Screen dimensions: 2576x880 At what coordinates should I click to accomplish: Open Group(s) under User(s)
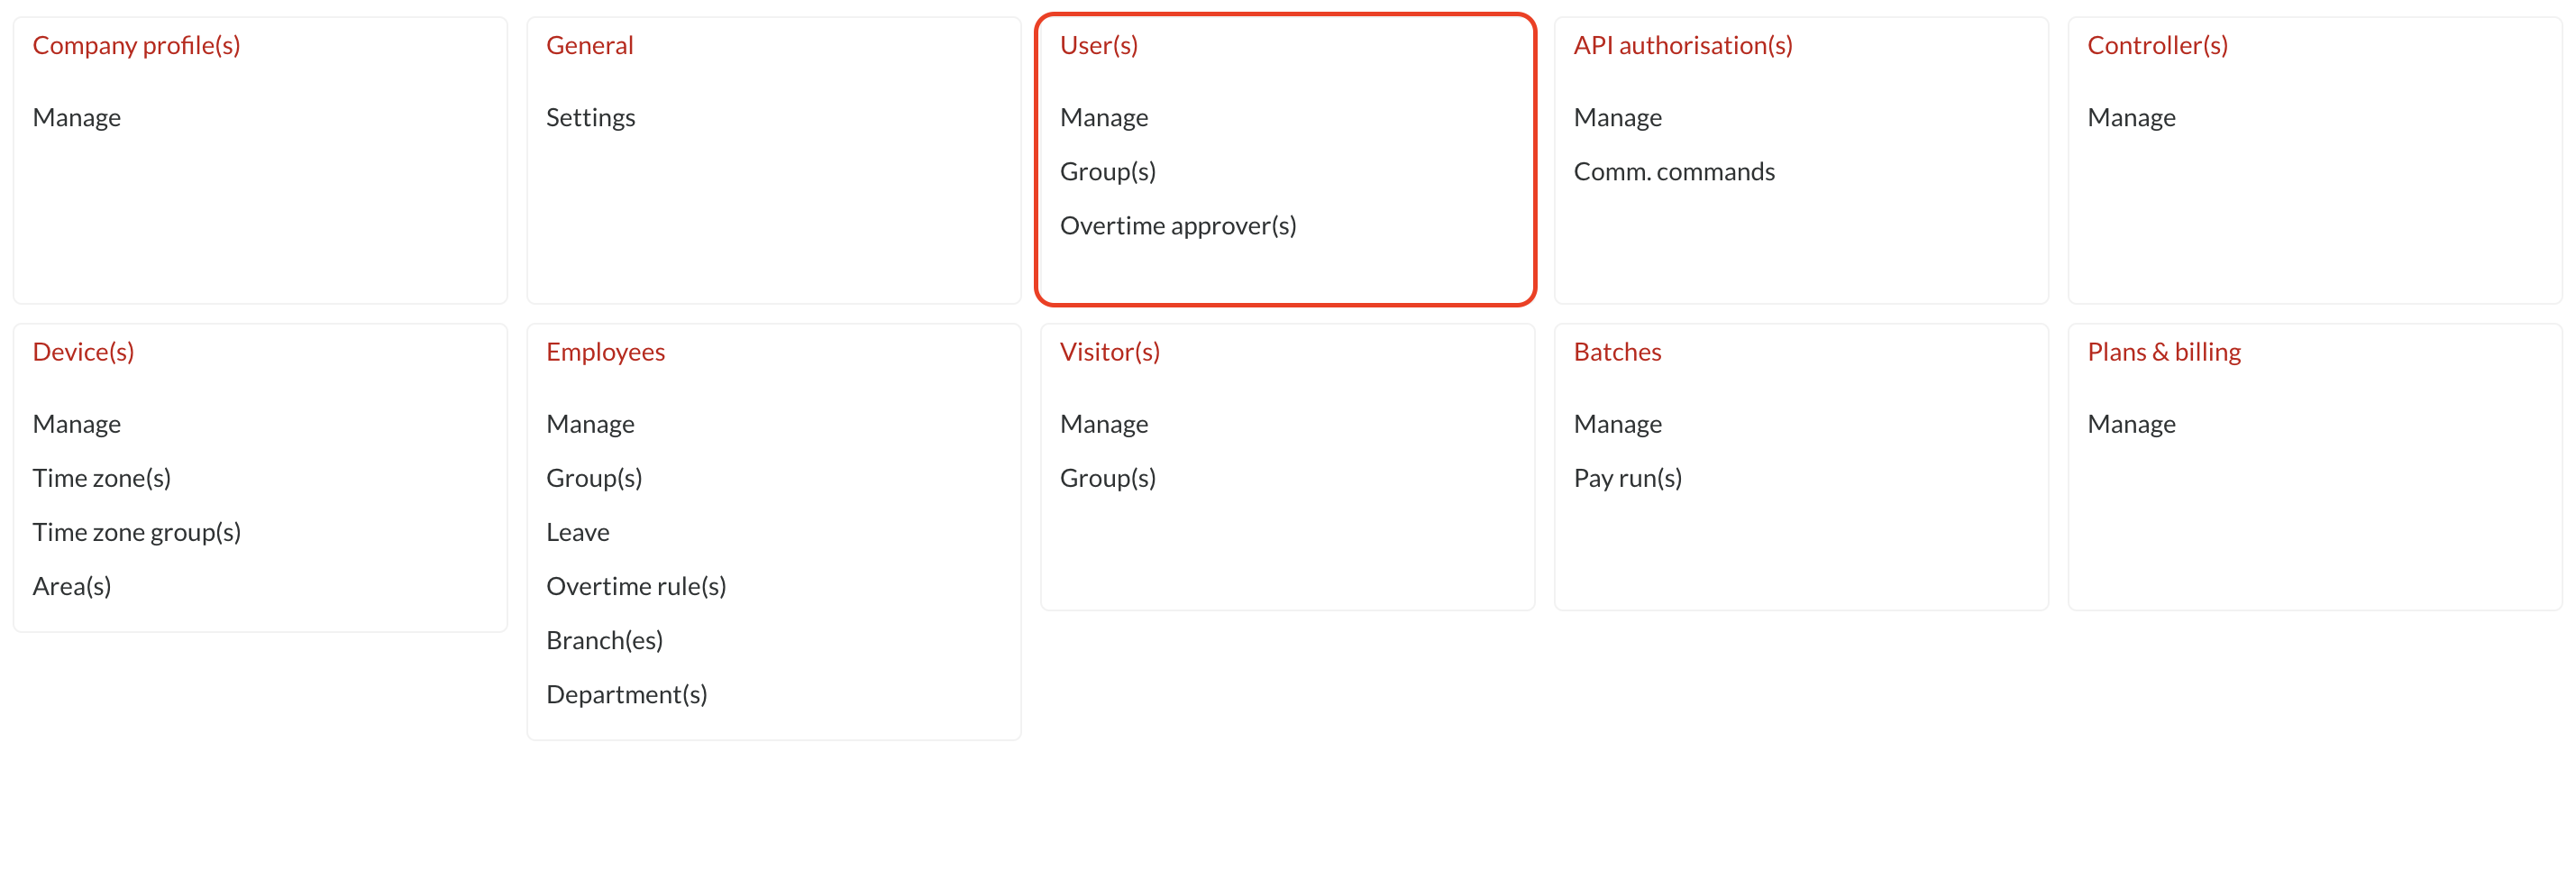[x=1107, y=171]
